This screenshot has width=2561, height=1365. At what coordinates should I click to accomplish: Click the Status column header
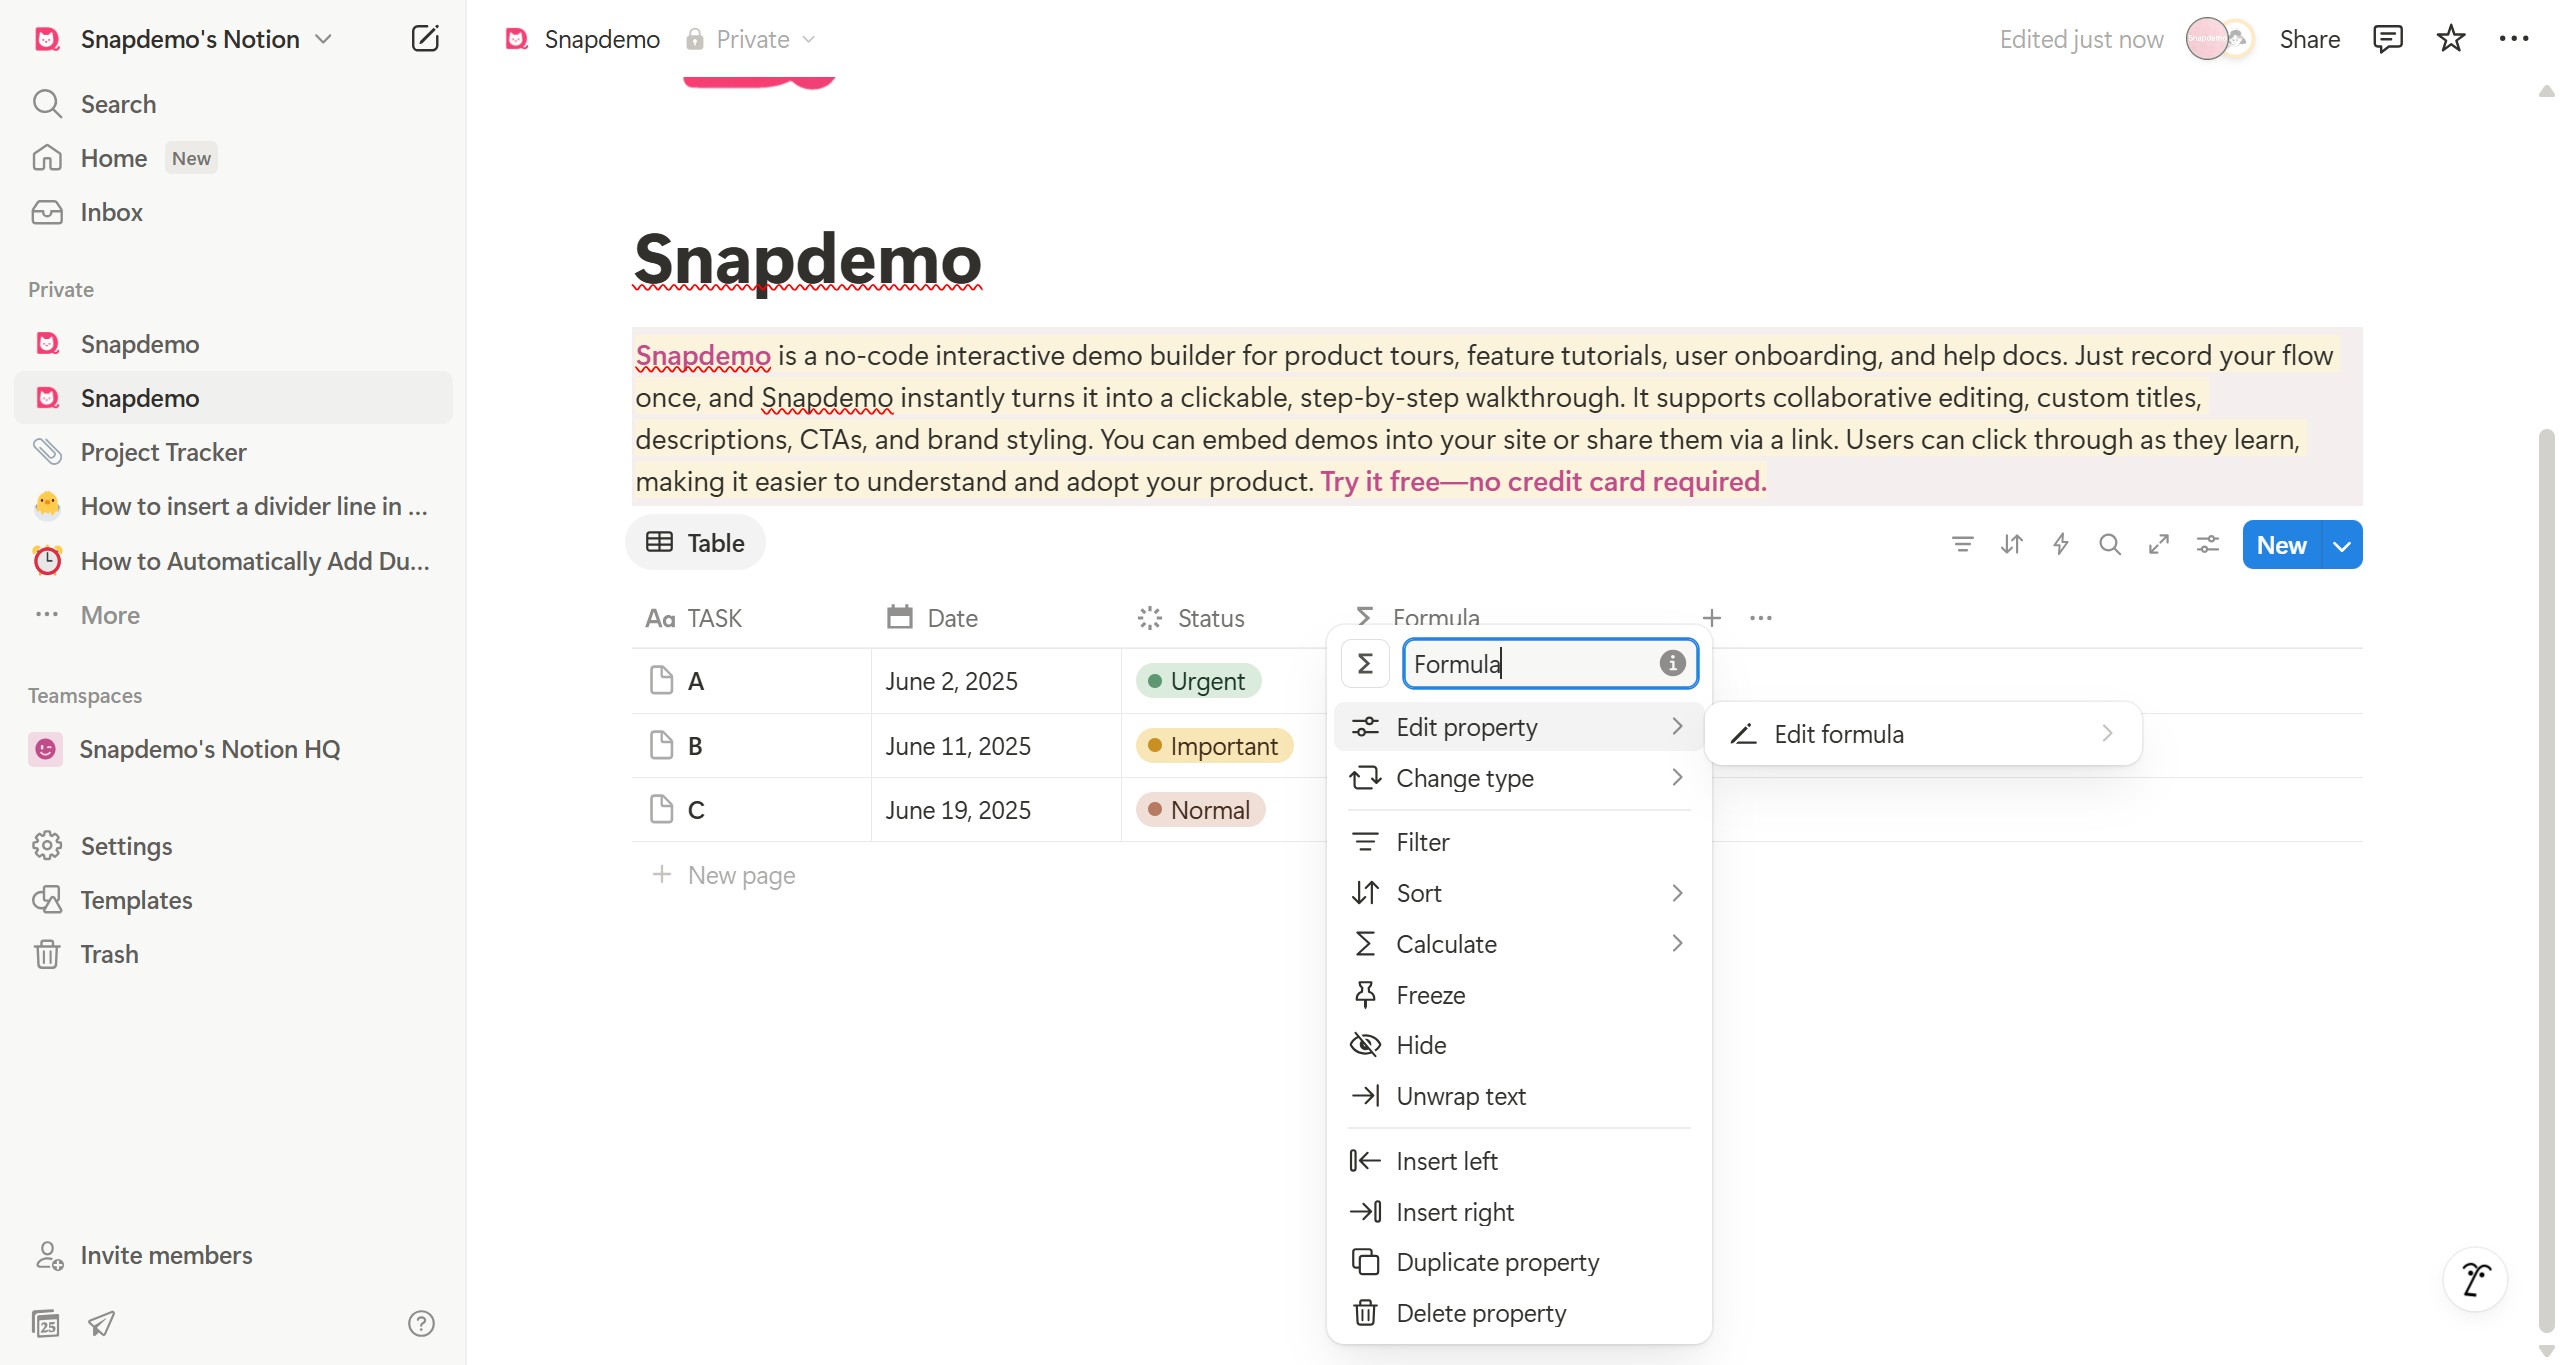(1224, 618)
